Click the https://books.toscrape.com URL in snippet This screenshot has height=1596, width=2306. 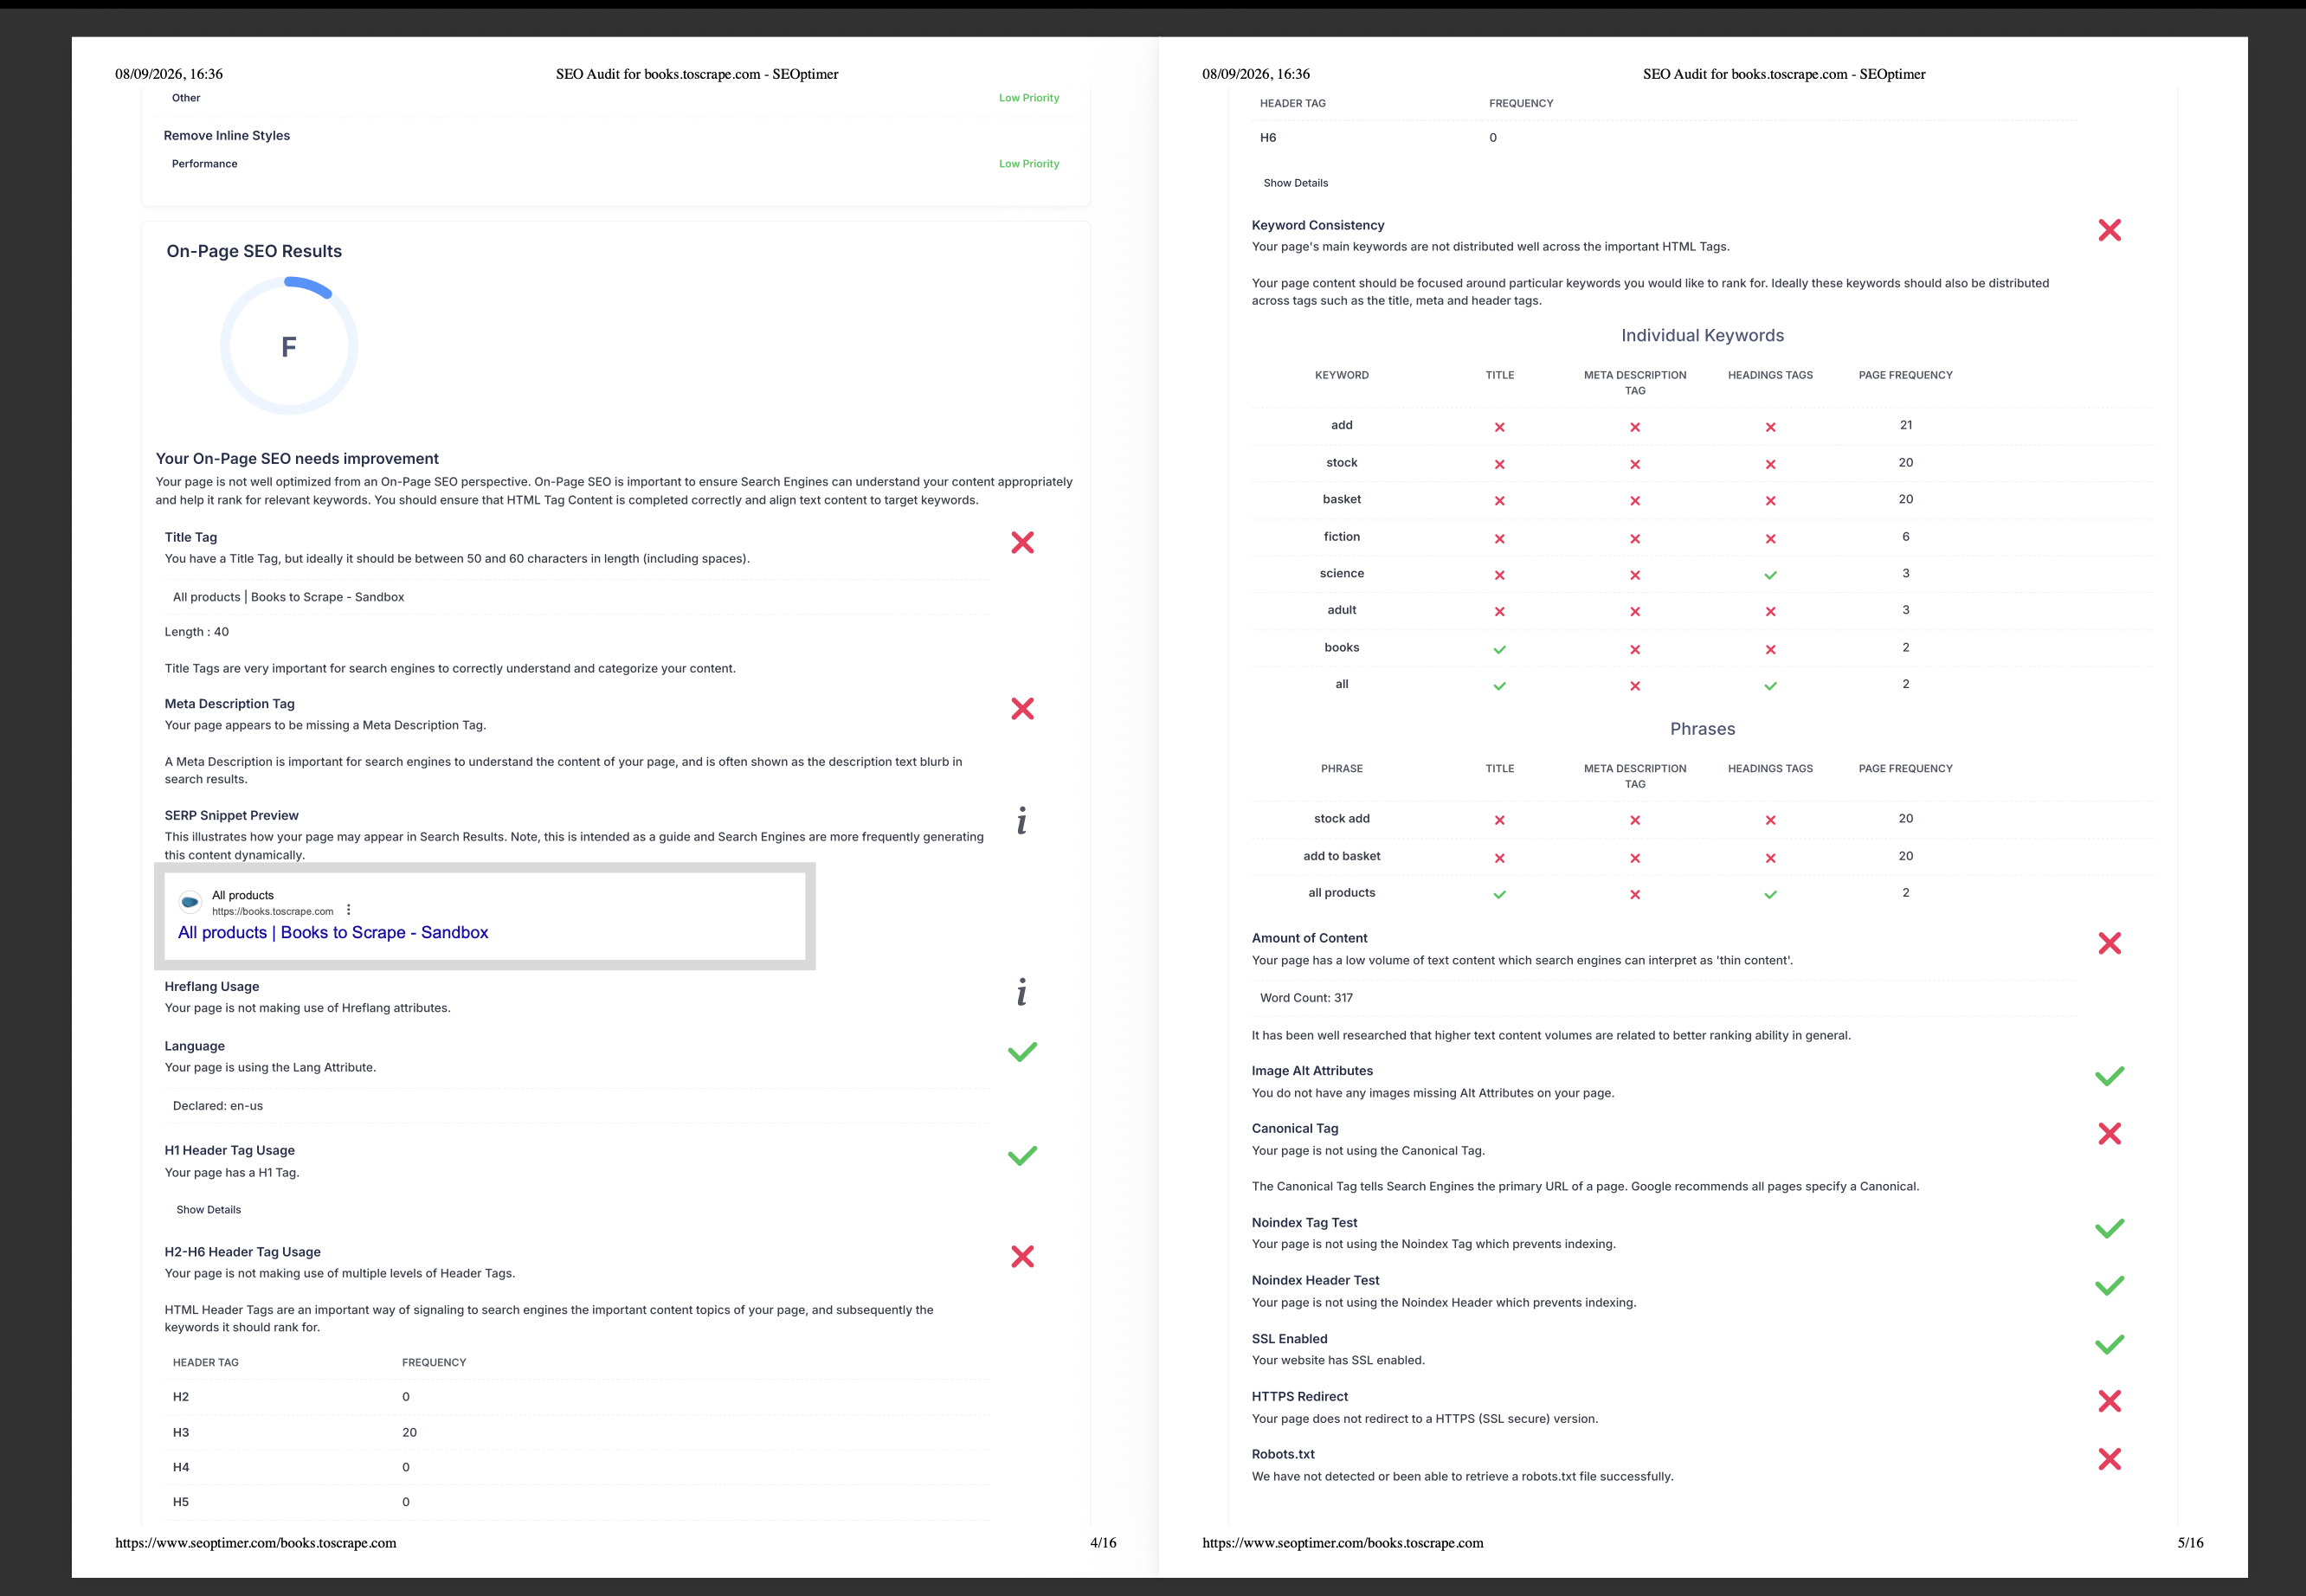pyautogui.click(x=272, y=911)
